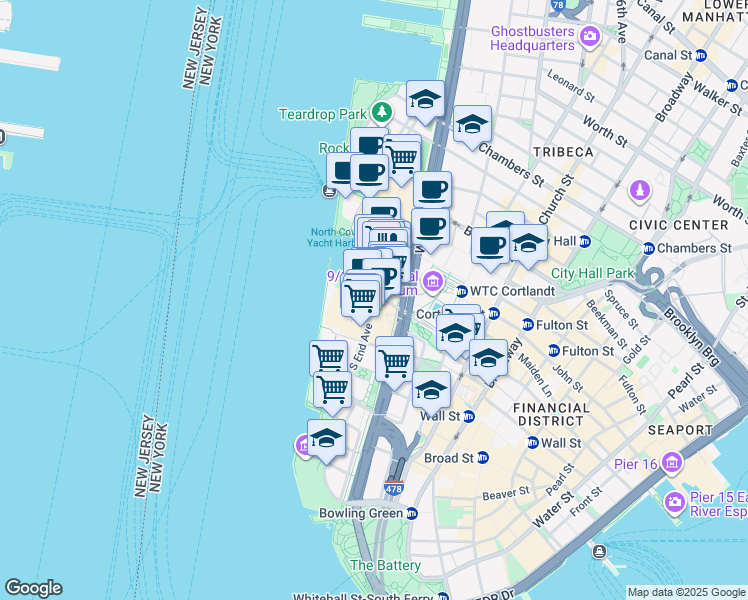Click the Broad St subway icon
Screen dimensions: 748x600
483,458
